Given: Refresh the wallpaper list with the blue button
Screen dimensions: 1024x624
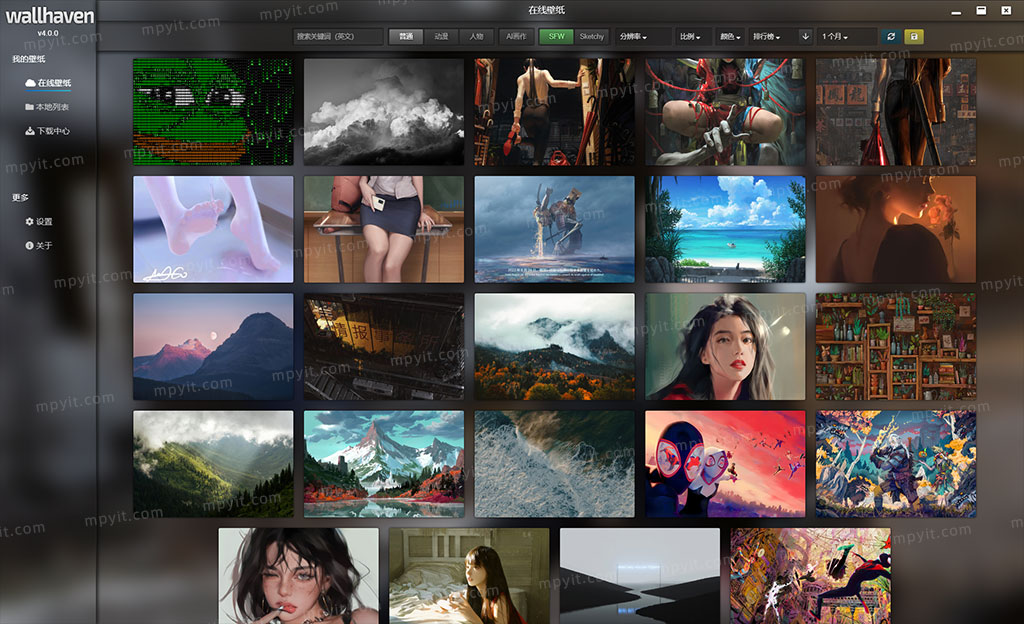Looking at the screenshot, I should pos(891,37).
